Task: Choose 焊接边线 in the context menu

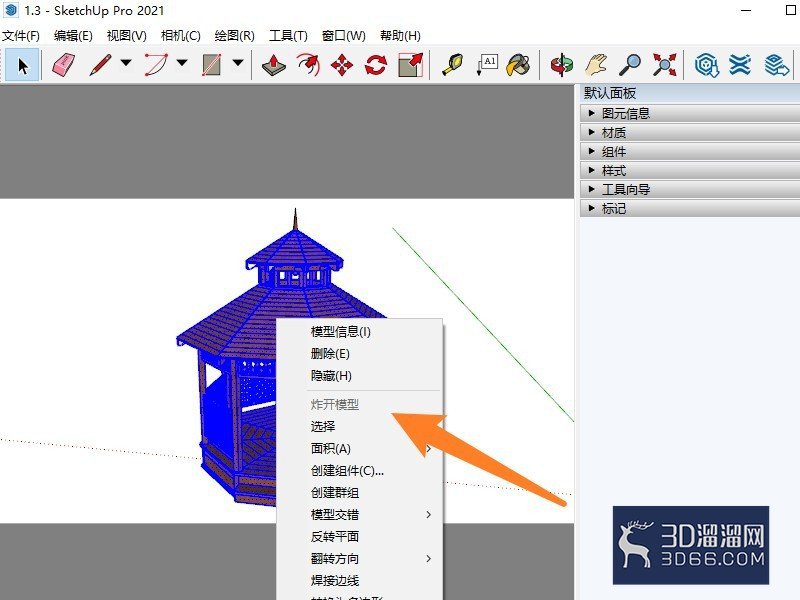Action: click(360, 580)
